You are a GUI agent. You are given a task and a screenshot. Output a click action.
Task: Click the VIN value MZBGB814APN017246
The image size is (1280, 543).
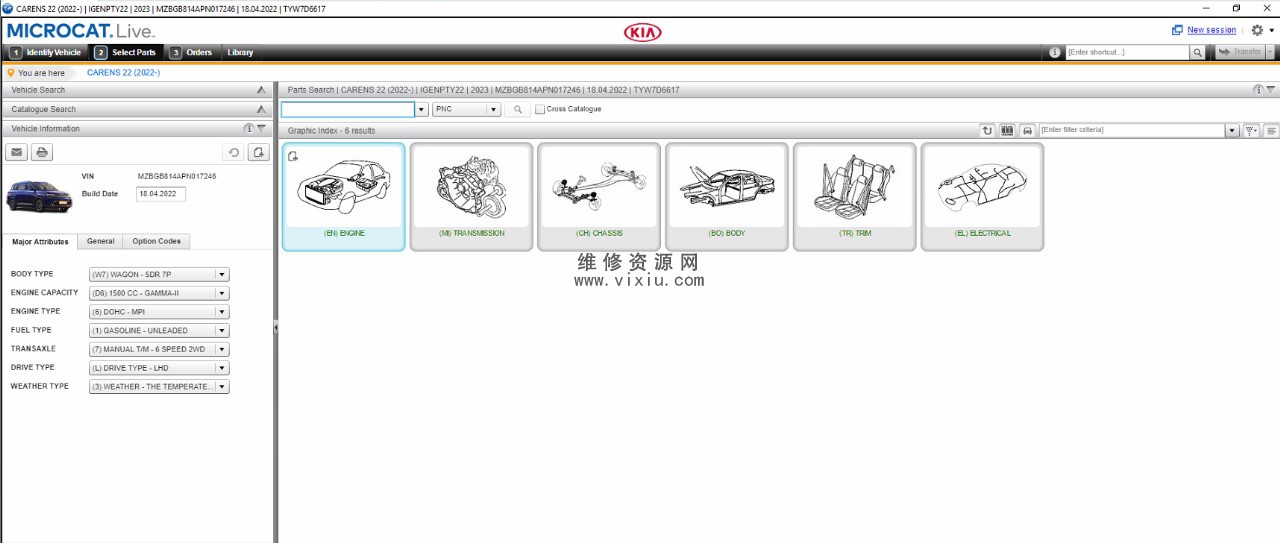tap(177, 176)
